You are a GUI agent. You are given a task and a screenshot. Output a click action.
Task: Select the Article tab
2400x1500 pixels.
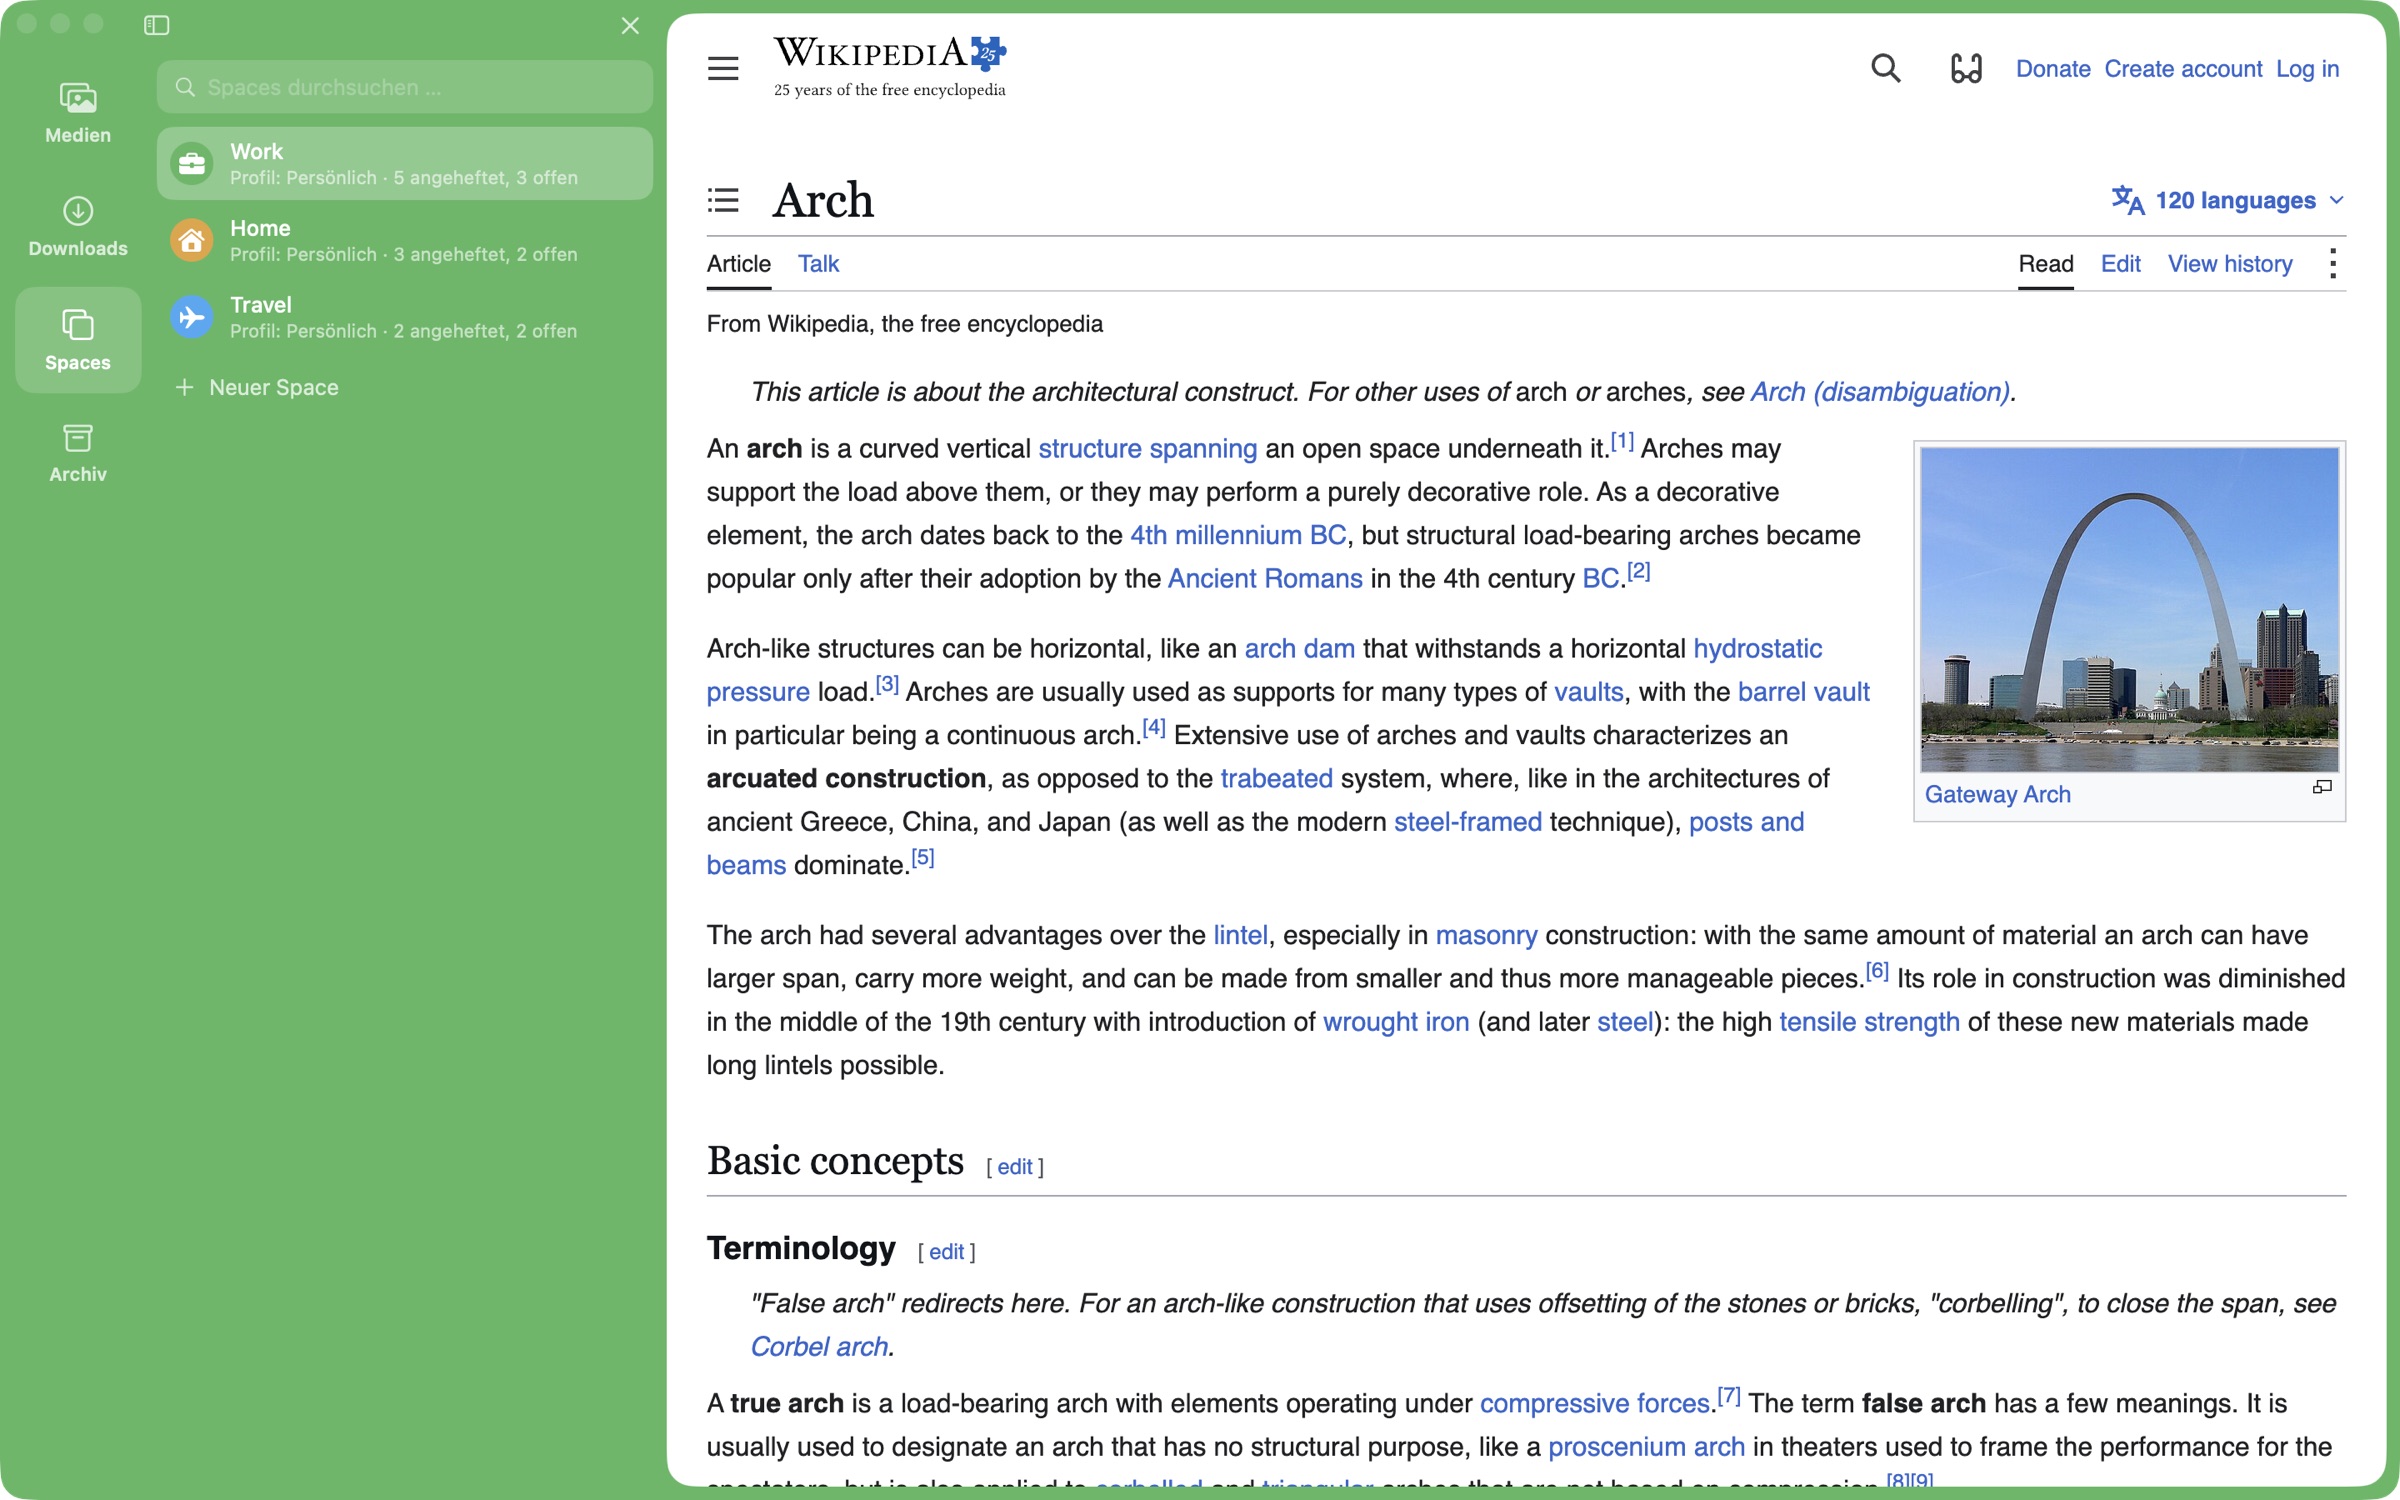click(x=739, y=264)
